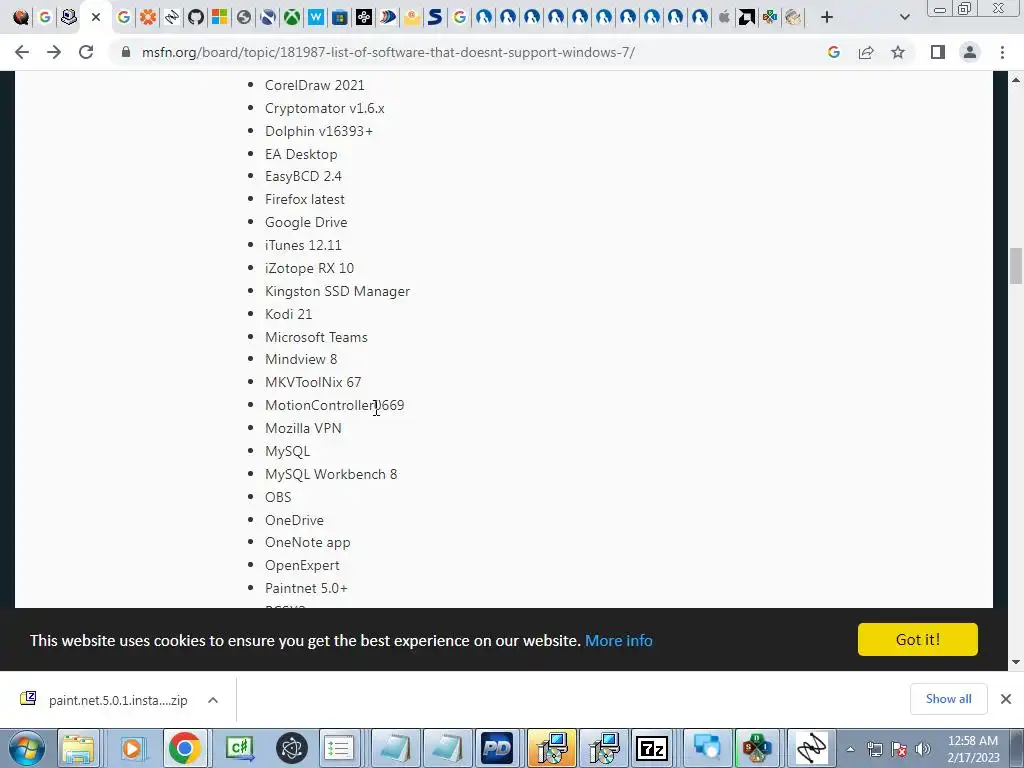
Task: Switch to the GitHub tab
Action: coord(195,17)
